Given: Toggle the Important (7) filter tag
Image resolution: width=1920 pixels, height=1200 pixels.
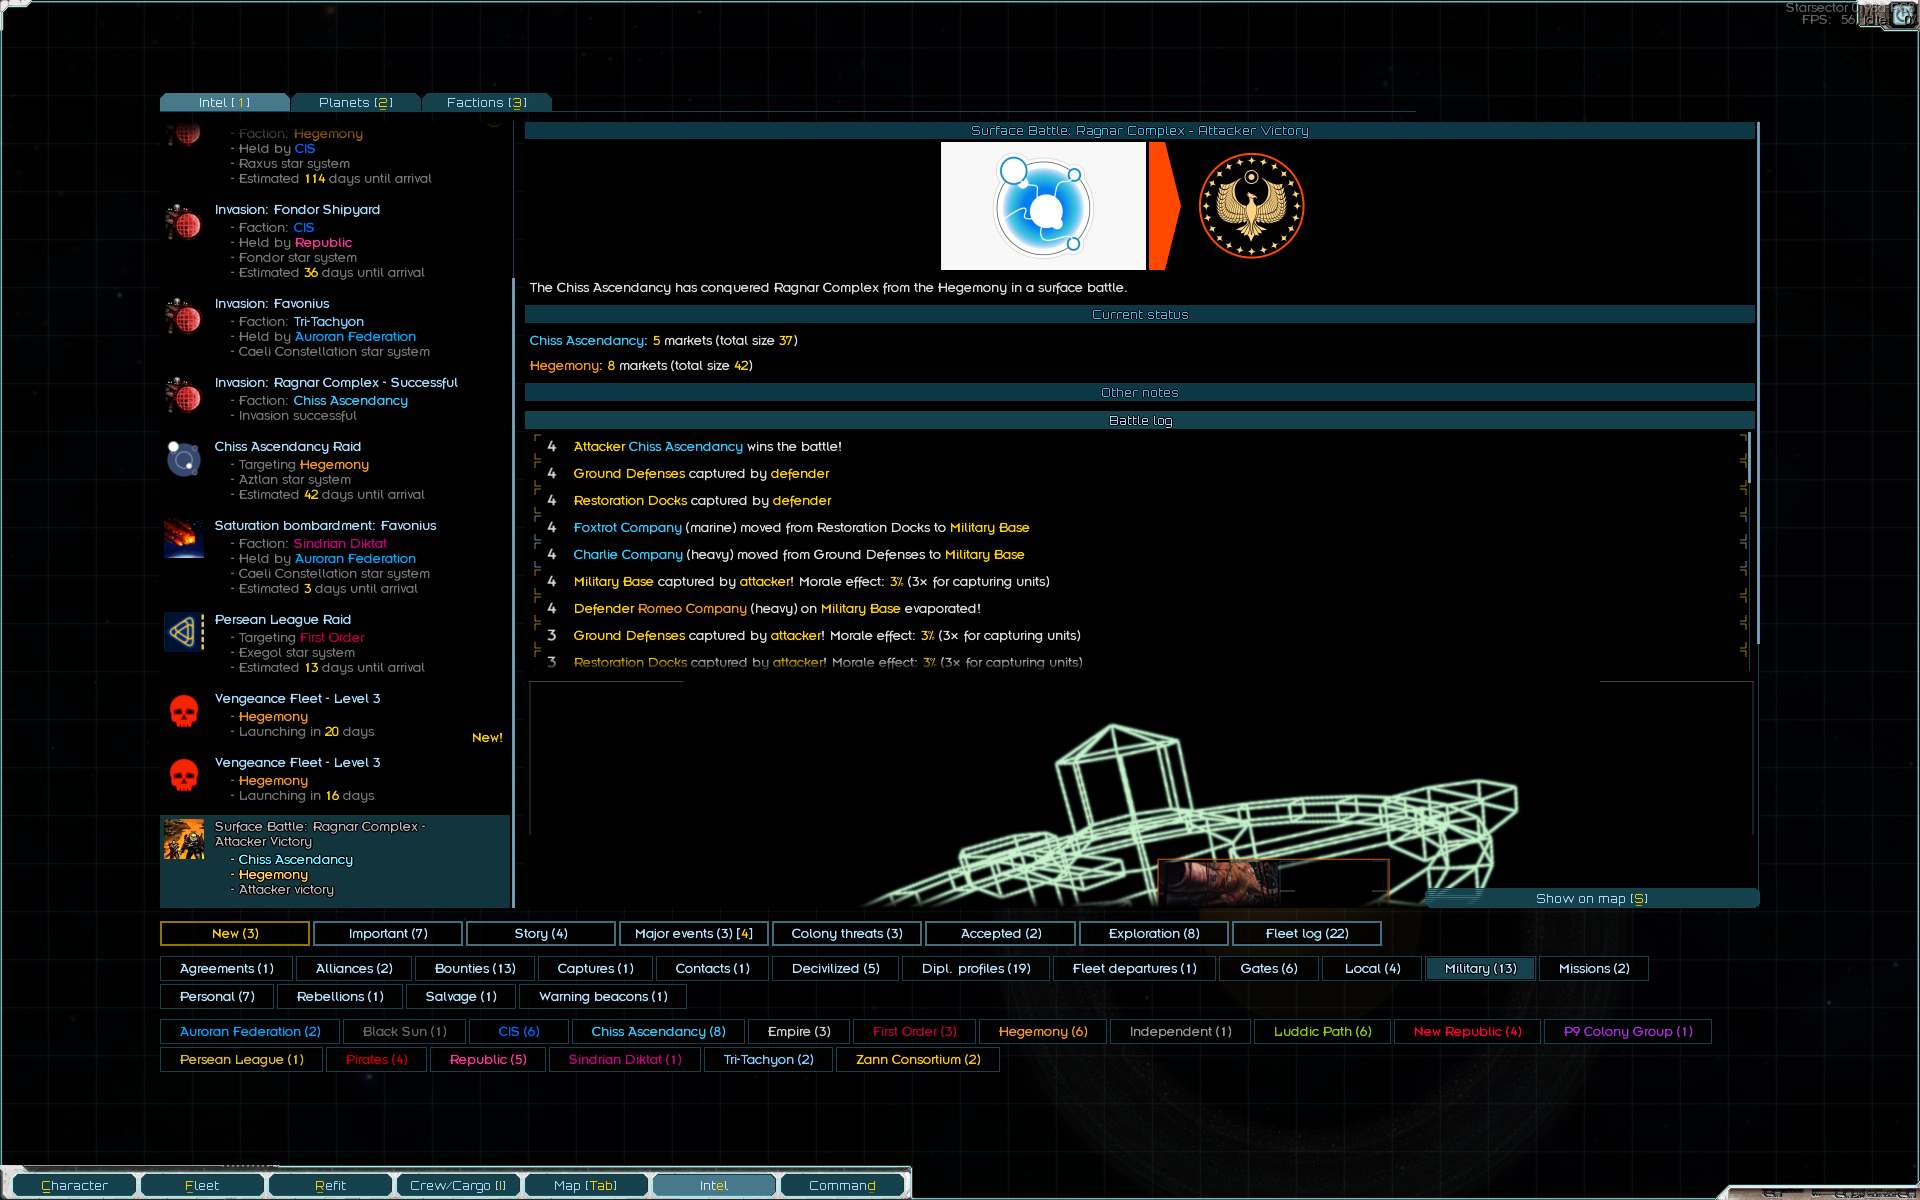Looking at the screenshot, I should click(x=388, y=933).
